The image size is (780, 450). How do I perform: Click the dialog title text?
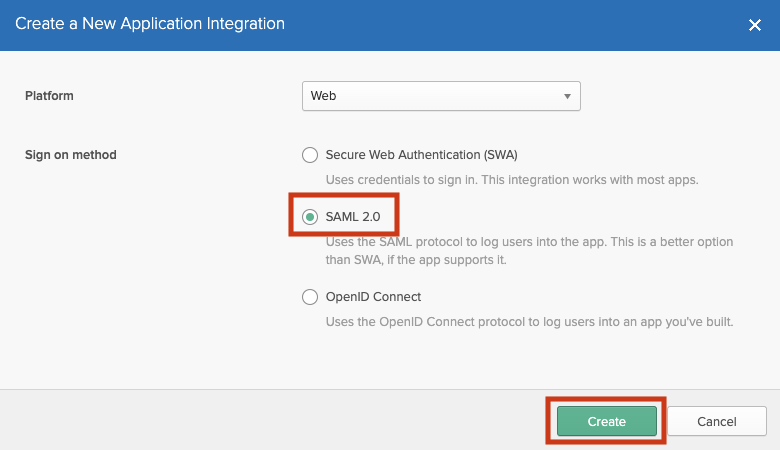[x=150, y=23]
